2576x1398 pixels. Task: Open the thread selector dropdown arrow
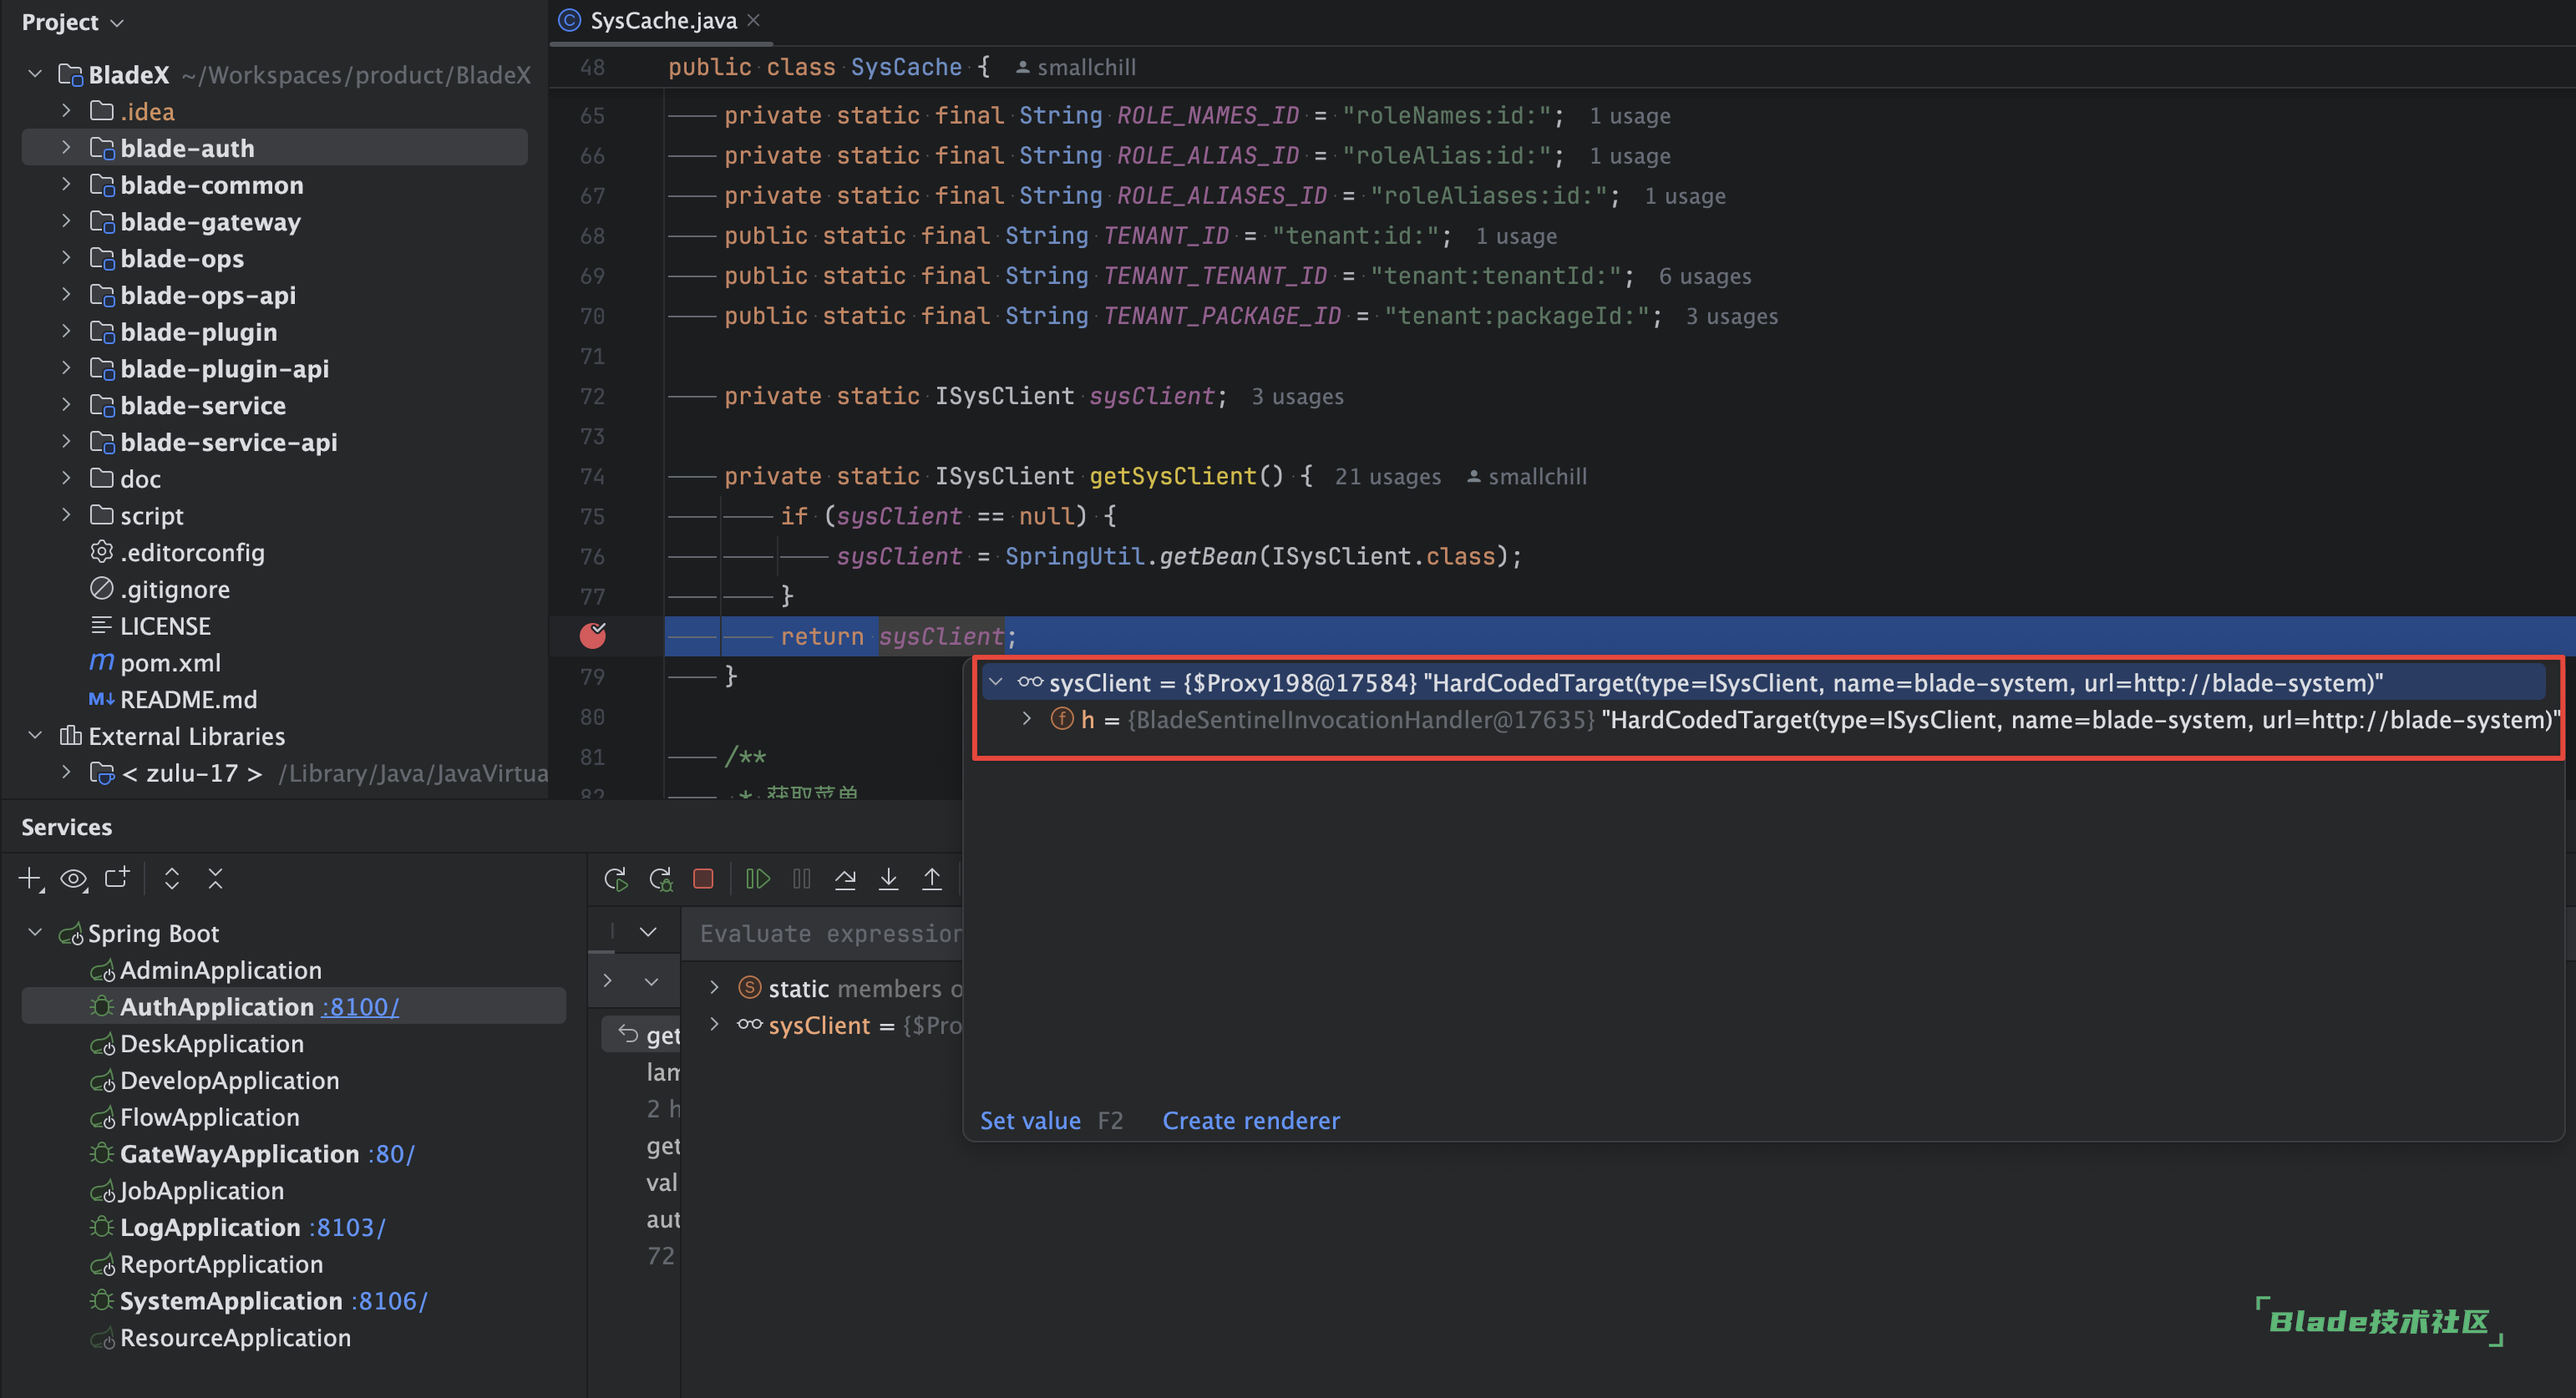pos(648,932)
